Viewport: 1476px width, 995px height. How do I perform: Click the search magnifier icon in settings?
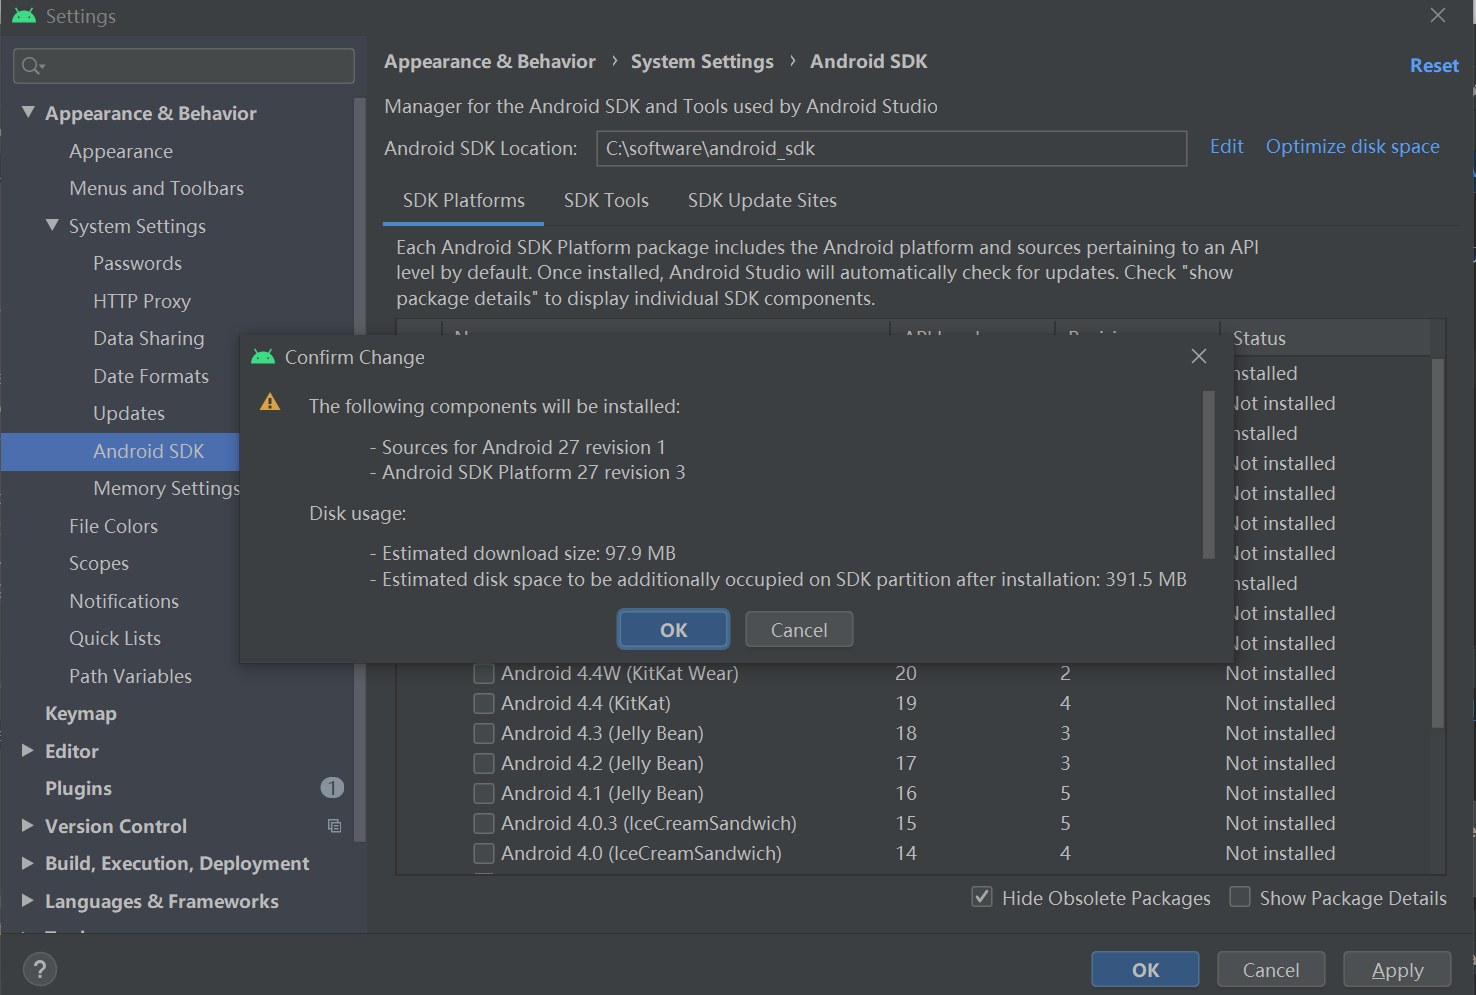click(x=32, y=66)
